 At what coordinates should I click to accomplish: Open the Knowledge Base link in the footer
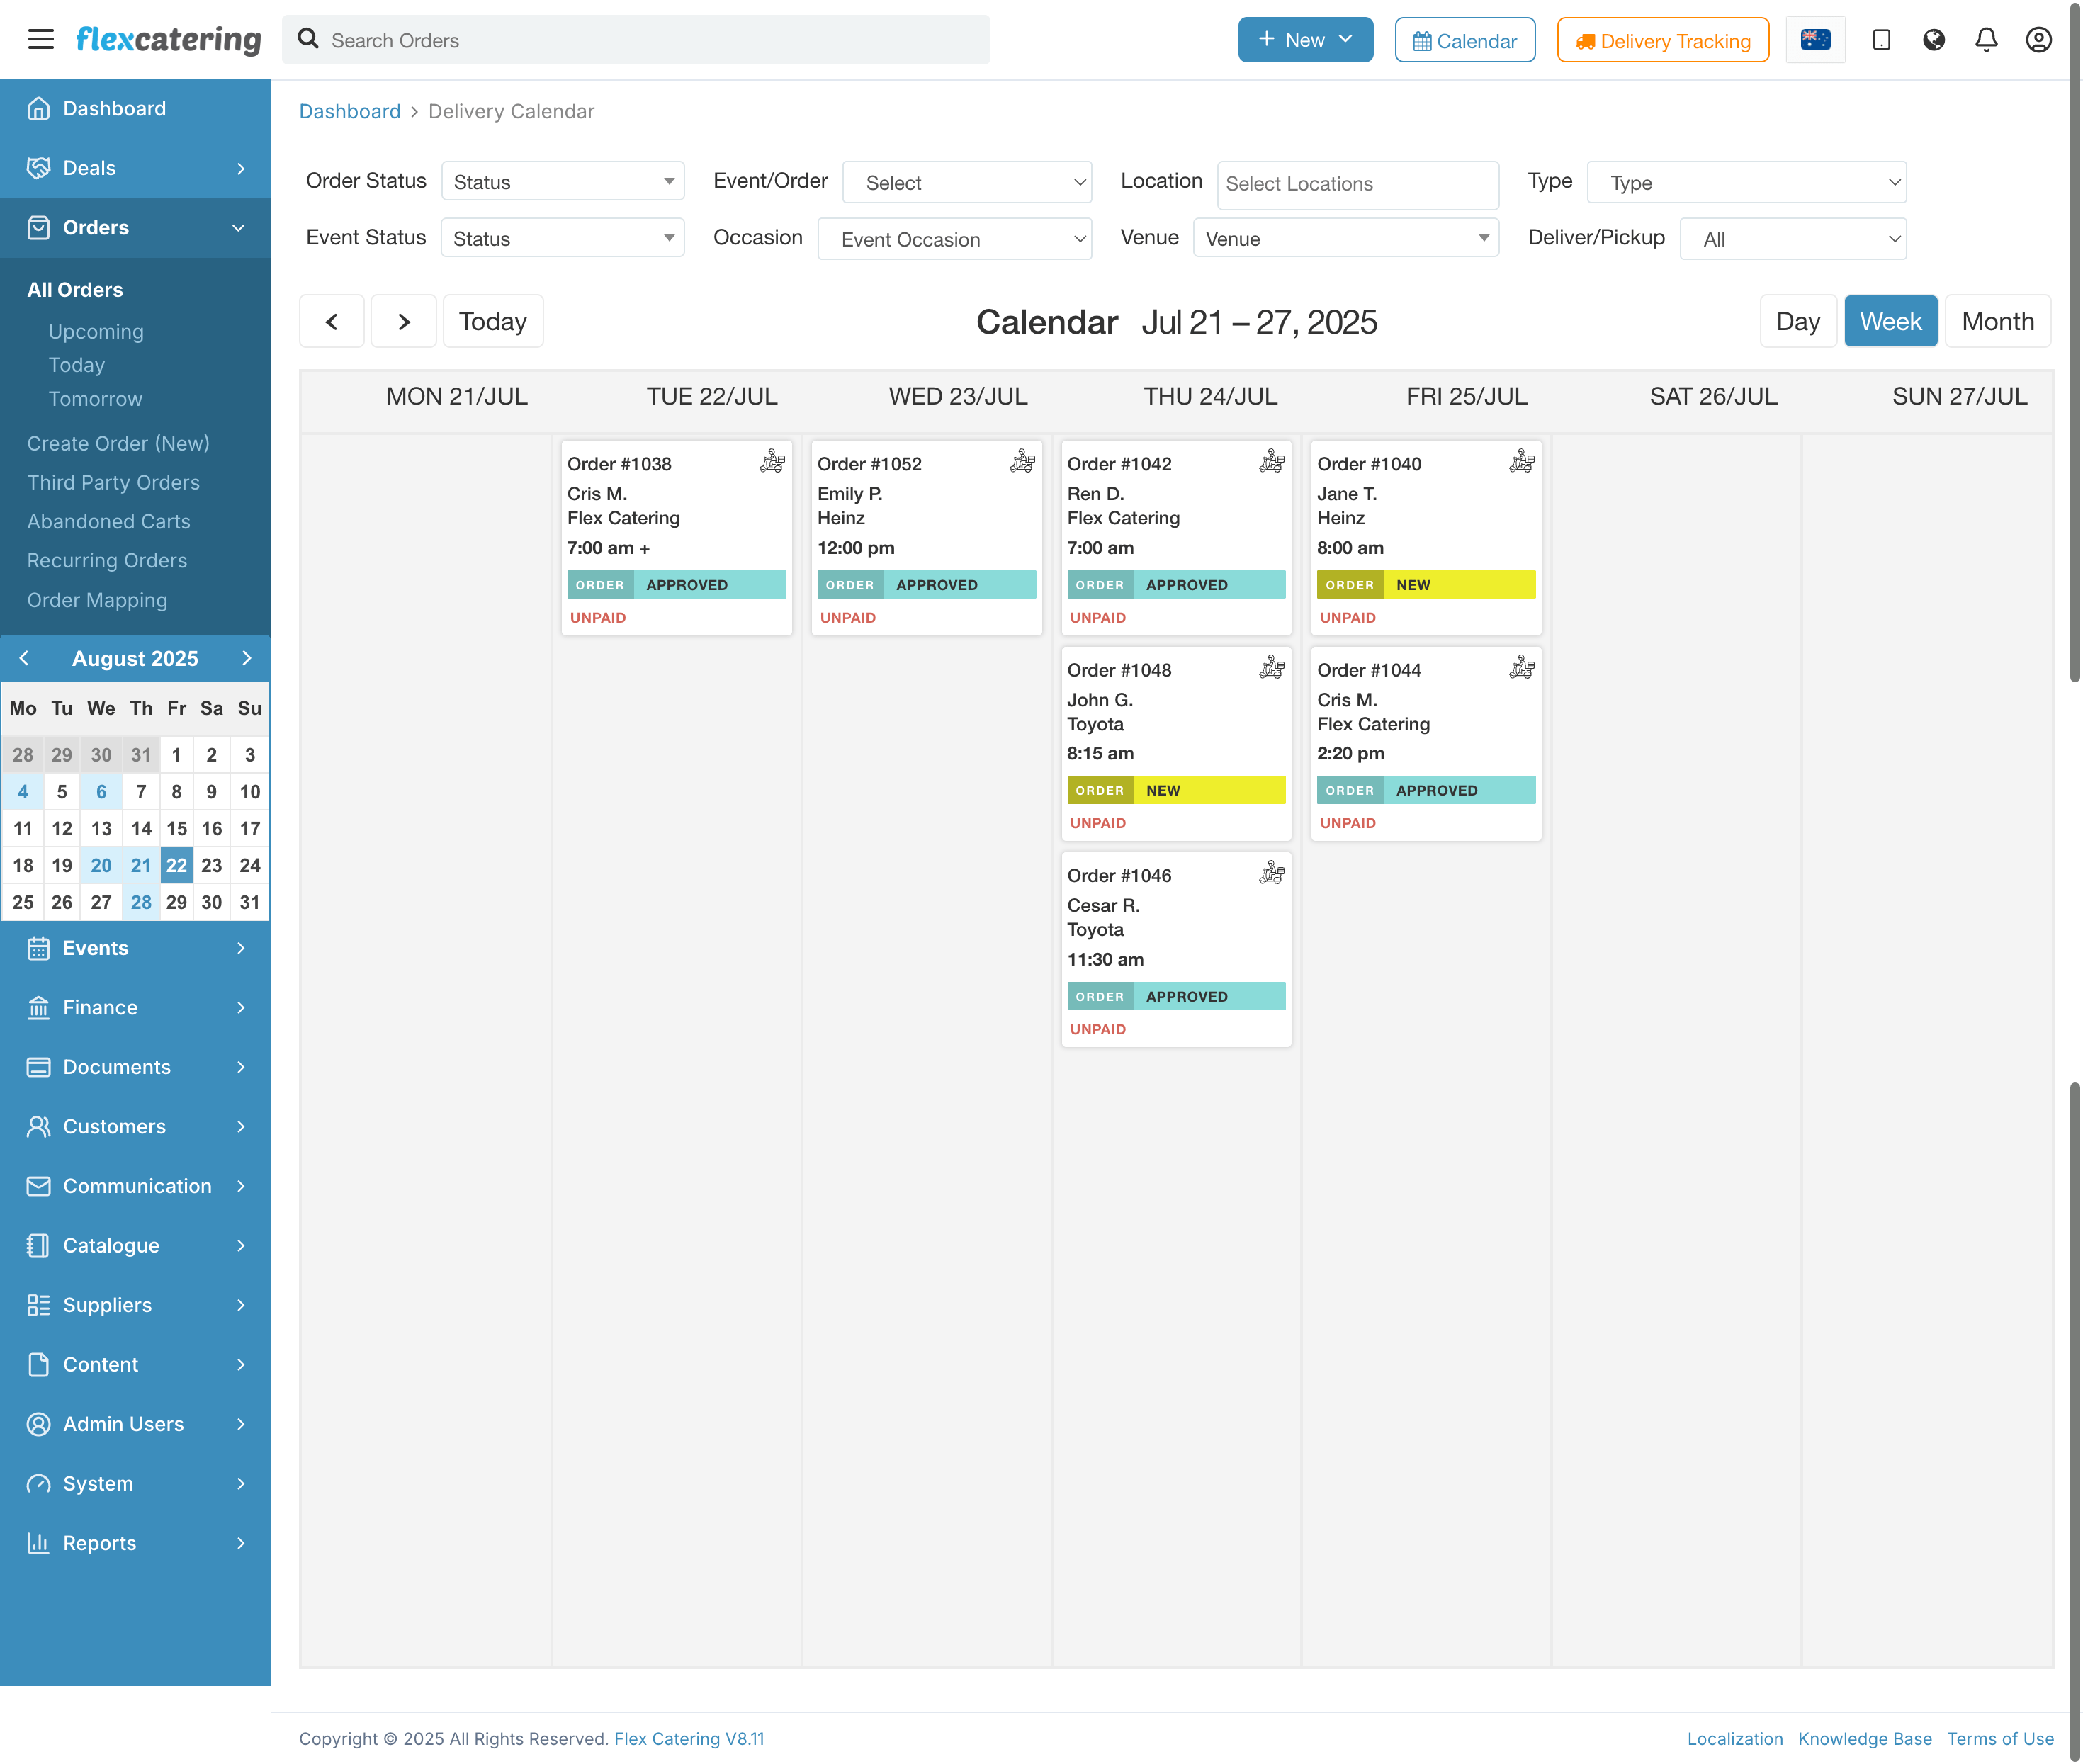click(x=1864, y=1739)
